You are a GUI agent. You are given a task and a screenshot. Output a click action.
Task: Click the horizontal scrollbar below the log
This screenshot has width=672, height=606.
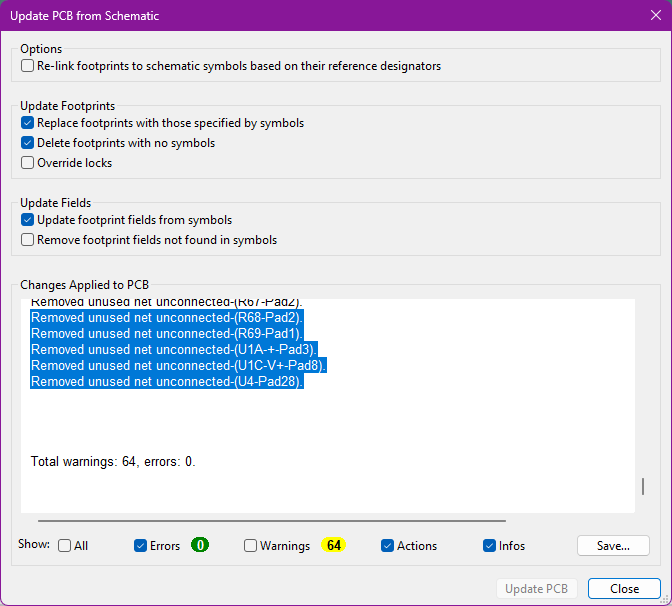pyautogui.click(x=272, y=521)
